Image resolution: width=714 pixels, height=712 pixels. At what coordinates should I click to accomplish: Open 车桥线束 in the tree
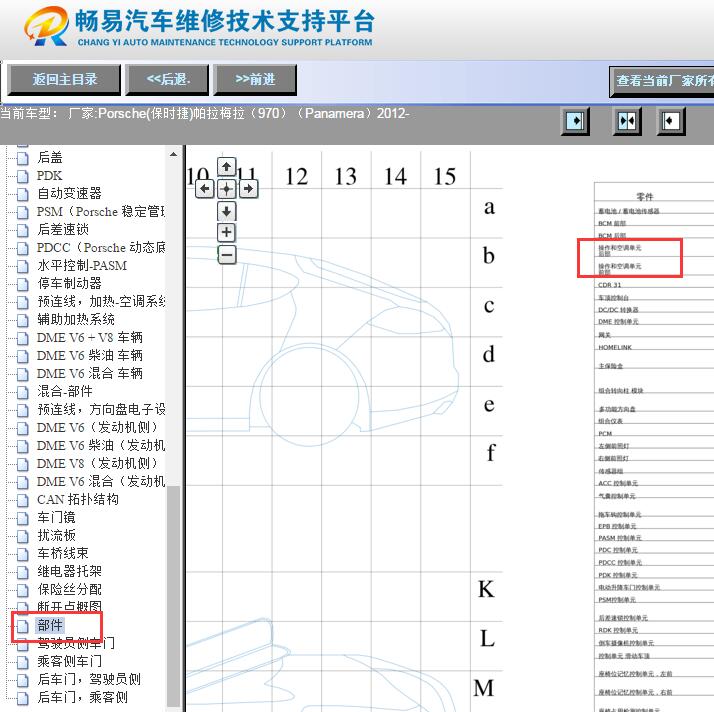63,554
